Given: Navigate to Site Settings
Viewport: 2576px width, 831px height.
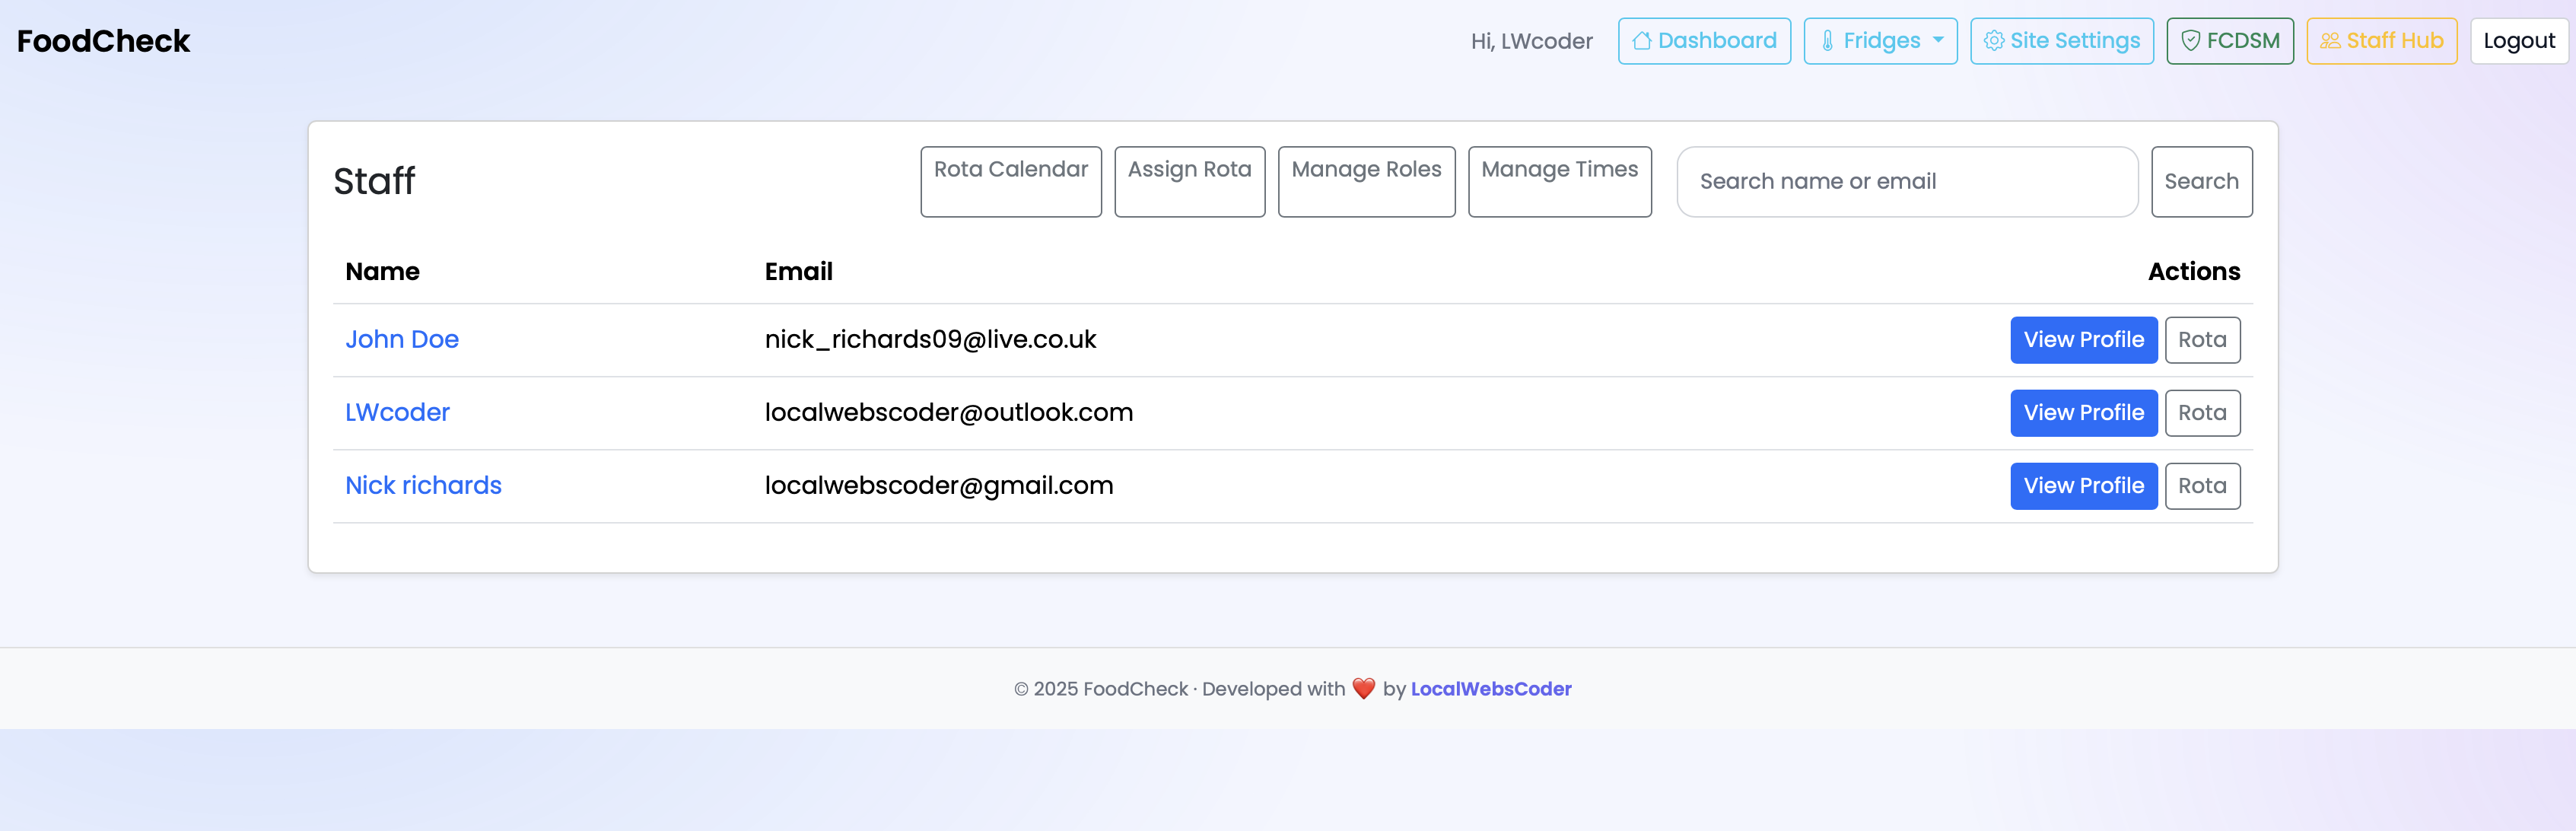Looking at the screenshot, I should 2061,40.
